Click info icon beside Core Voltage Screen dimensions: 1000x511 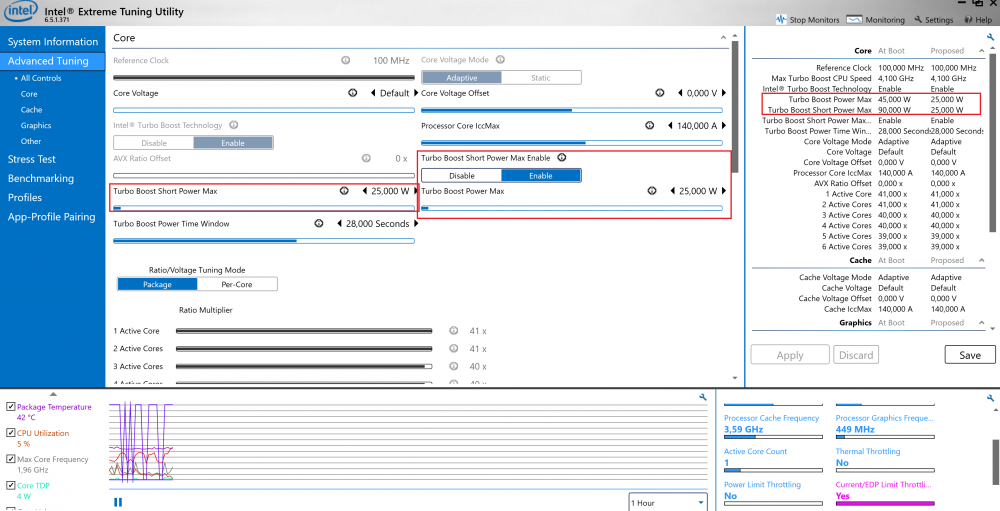click(x=353, y=93)
